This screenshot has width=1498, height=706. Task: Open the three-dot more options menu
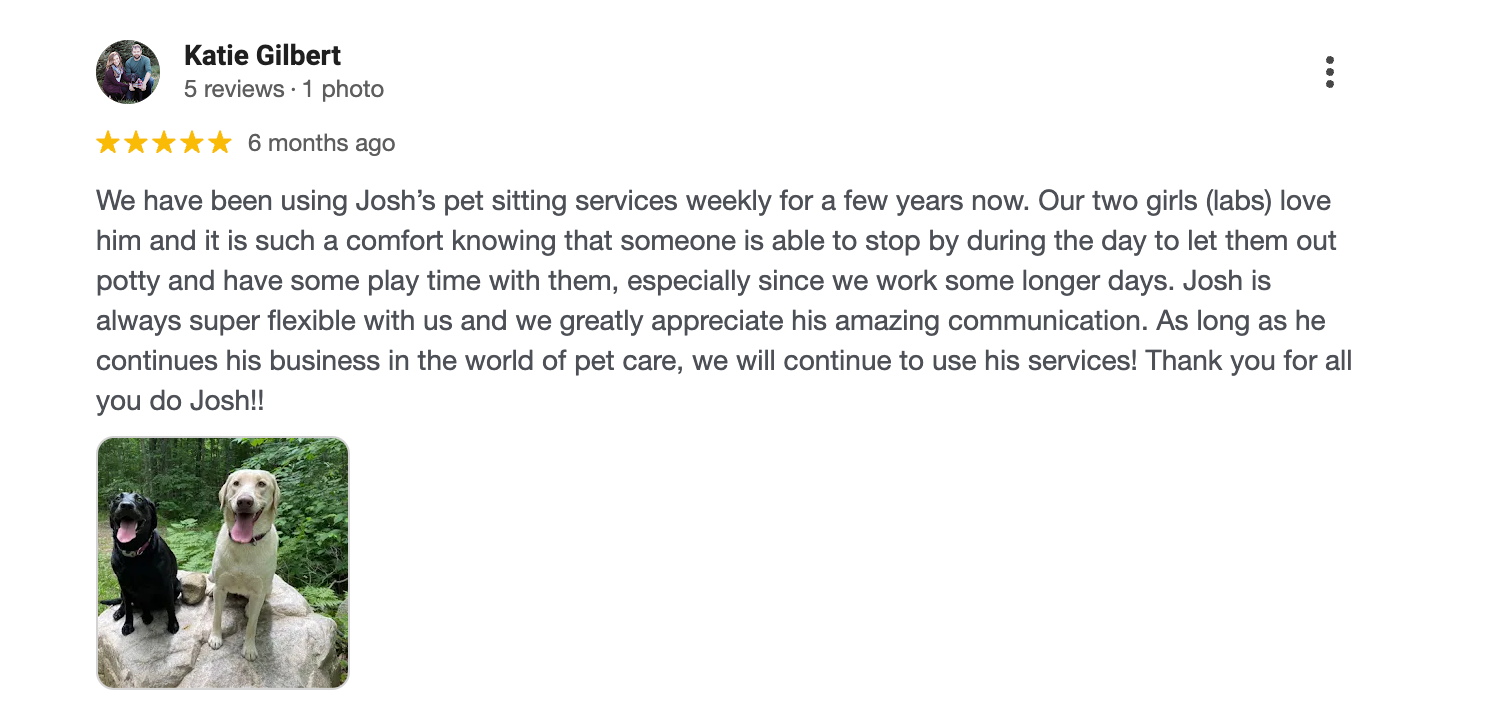1329,72
